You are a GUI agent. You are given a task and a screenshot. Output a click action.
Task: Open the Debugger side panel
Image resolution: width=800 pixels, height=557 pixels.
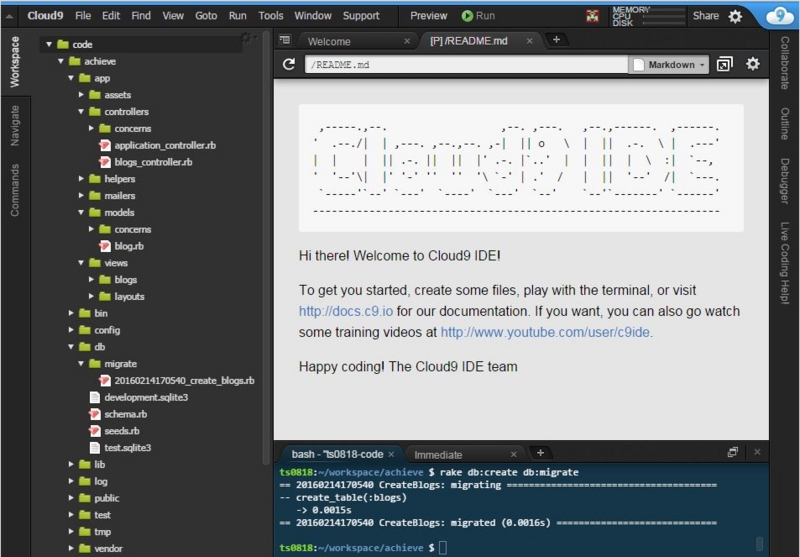coord(785,181)
